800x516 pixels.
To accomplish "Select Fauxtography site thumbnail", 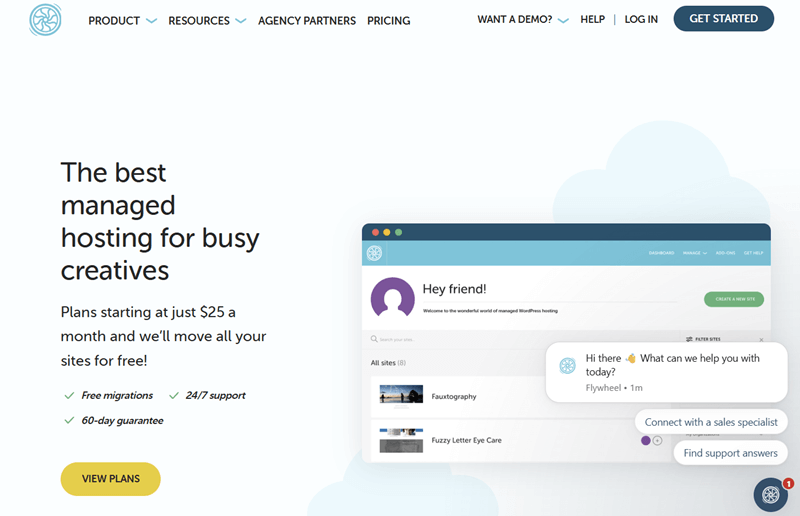I will click(401, 396).
